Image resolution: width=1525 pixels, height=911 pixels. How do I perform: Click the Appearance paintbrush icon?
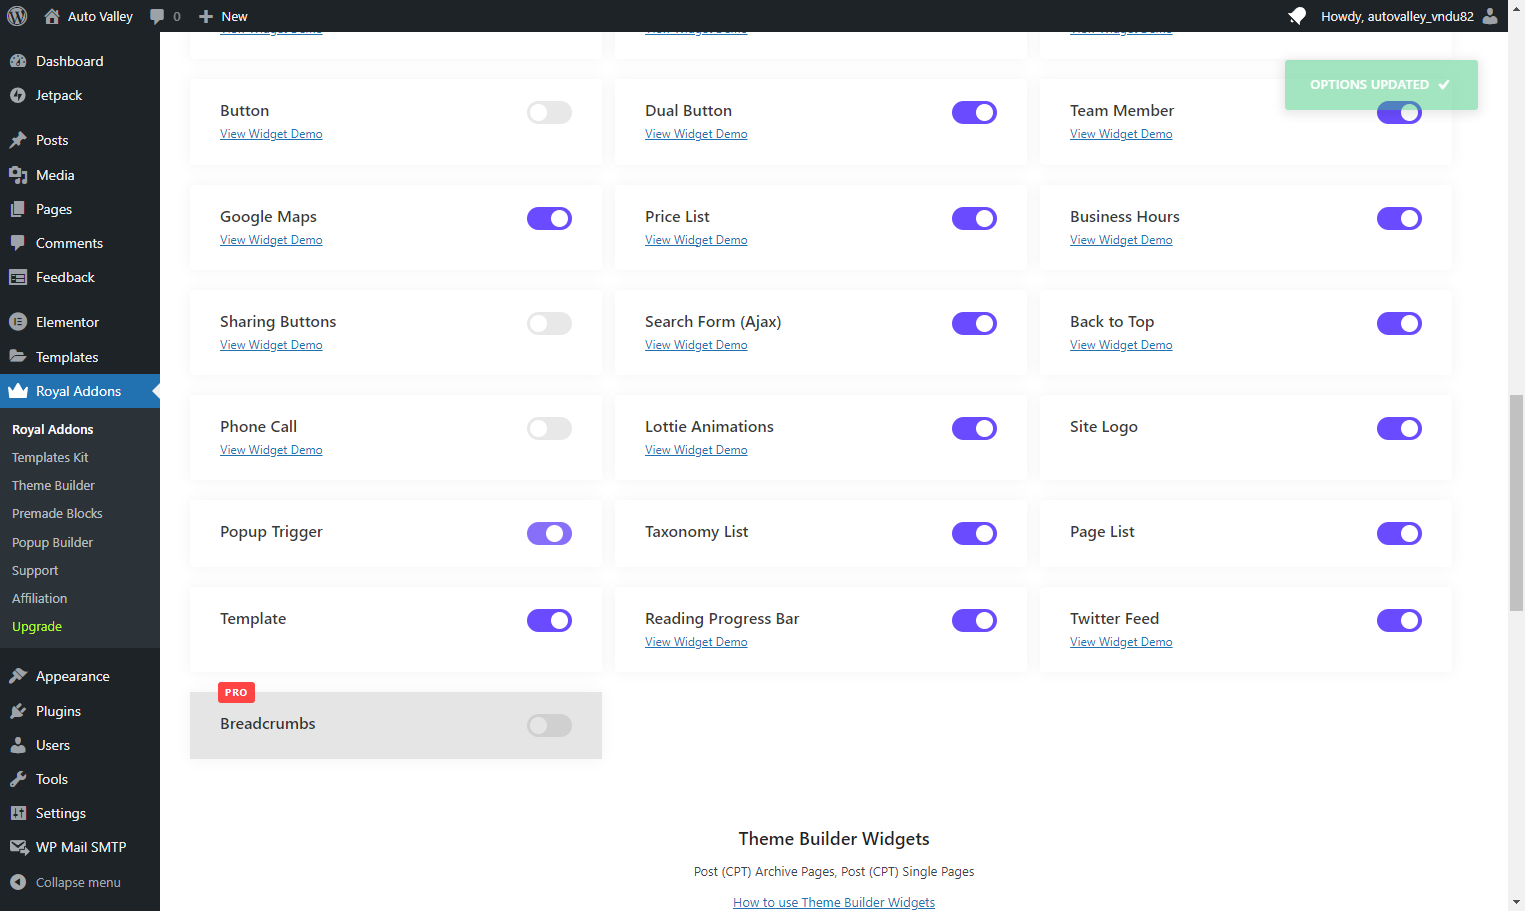tap(18, 676)
